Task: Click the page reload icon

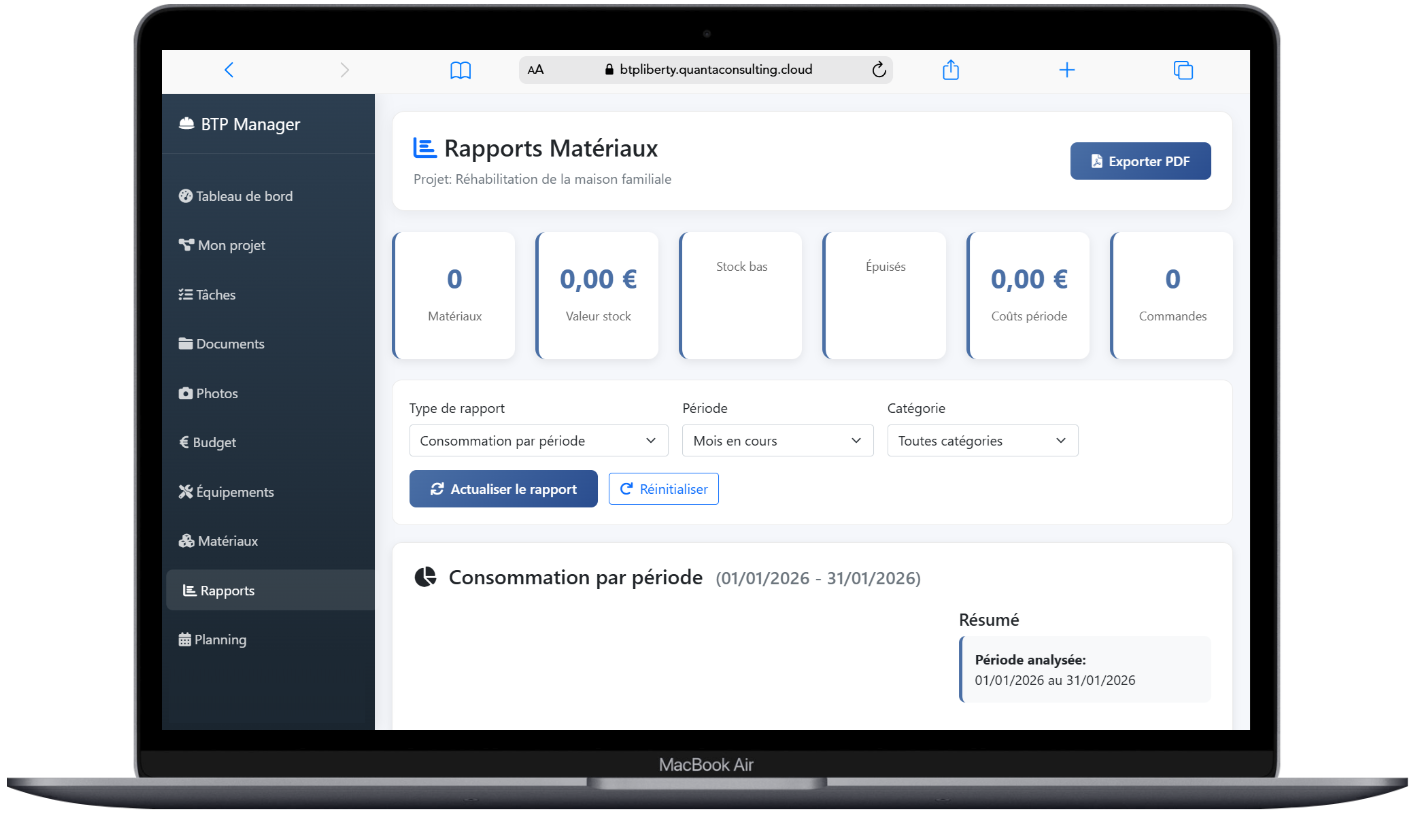Action: (879, 70)
